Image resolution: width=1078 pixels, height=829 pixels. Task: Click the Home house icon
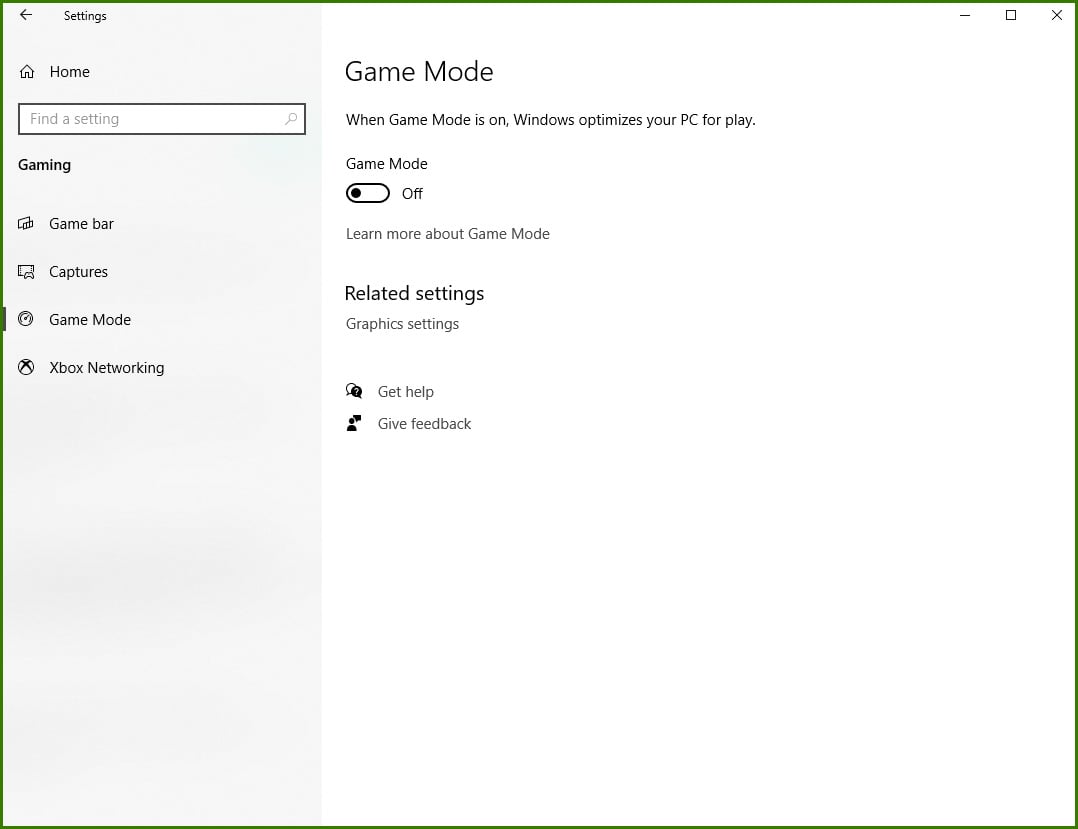[x=27, y=71]
